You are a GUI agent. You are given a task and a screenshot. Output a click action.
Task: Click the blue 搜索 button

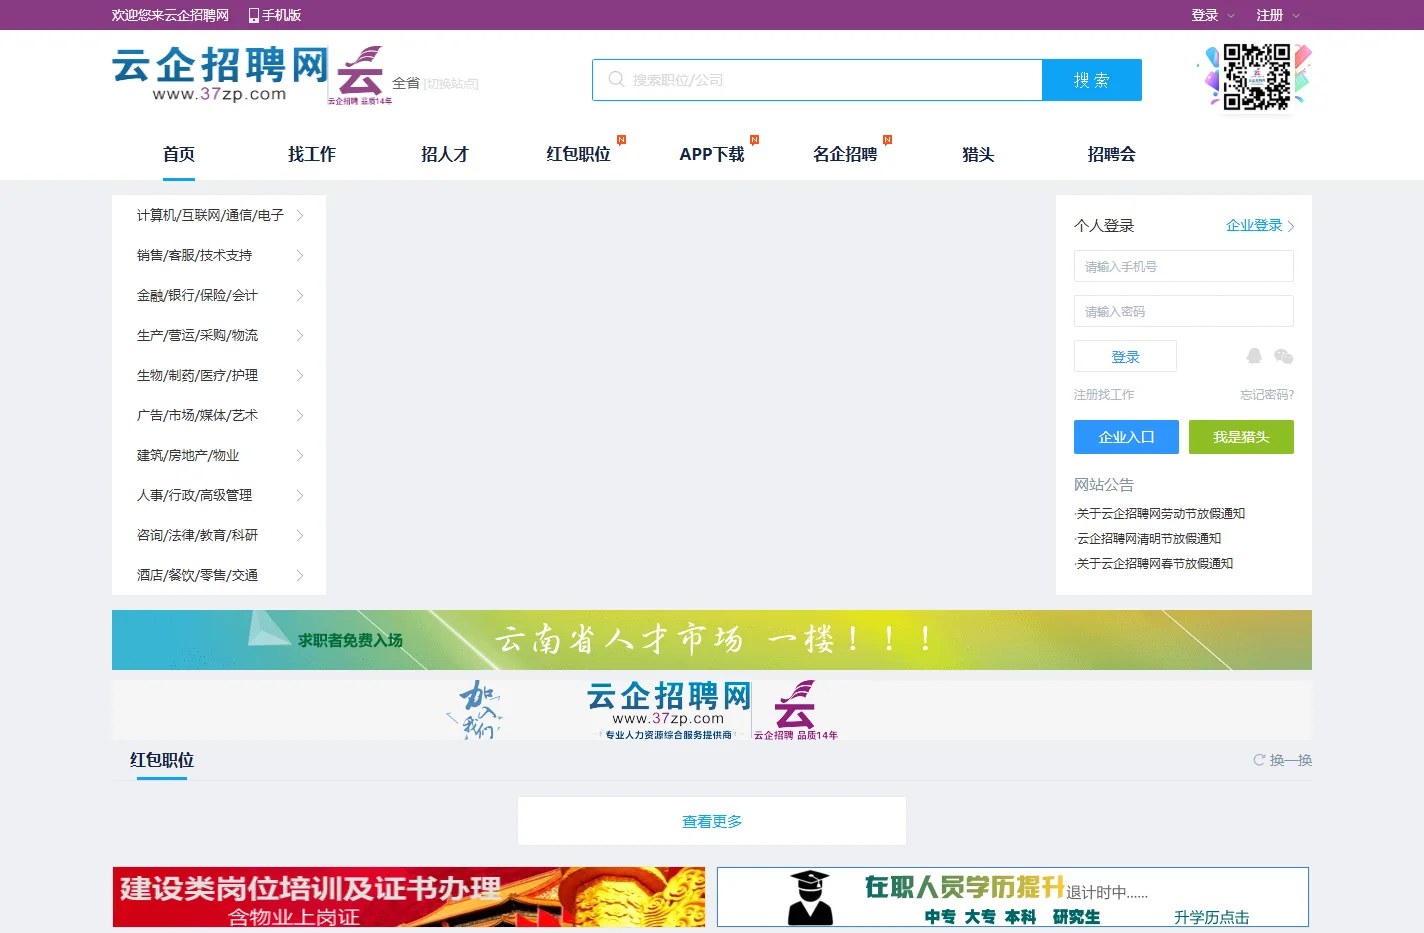pos(1092,80)
